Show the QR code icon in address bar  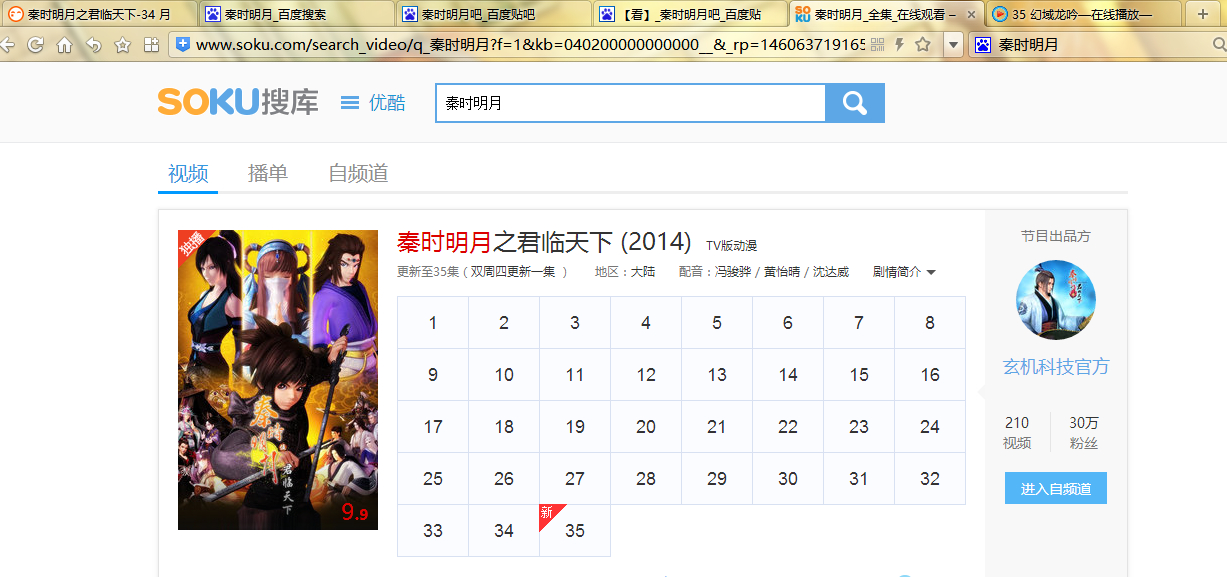(878, 45)
